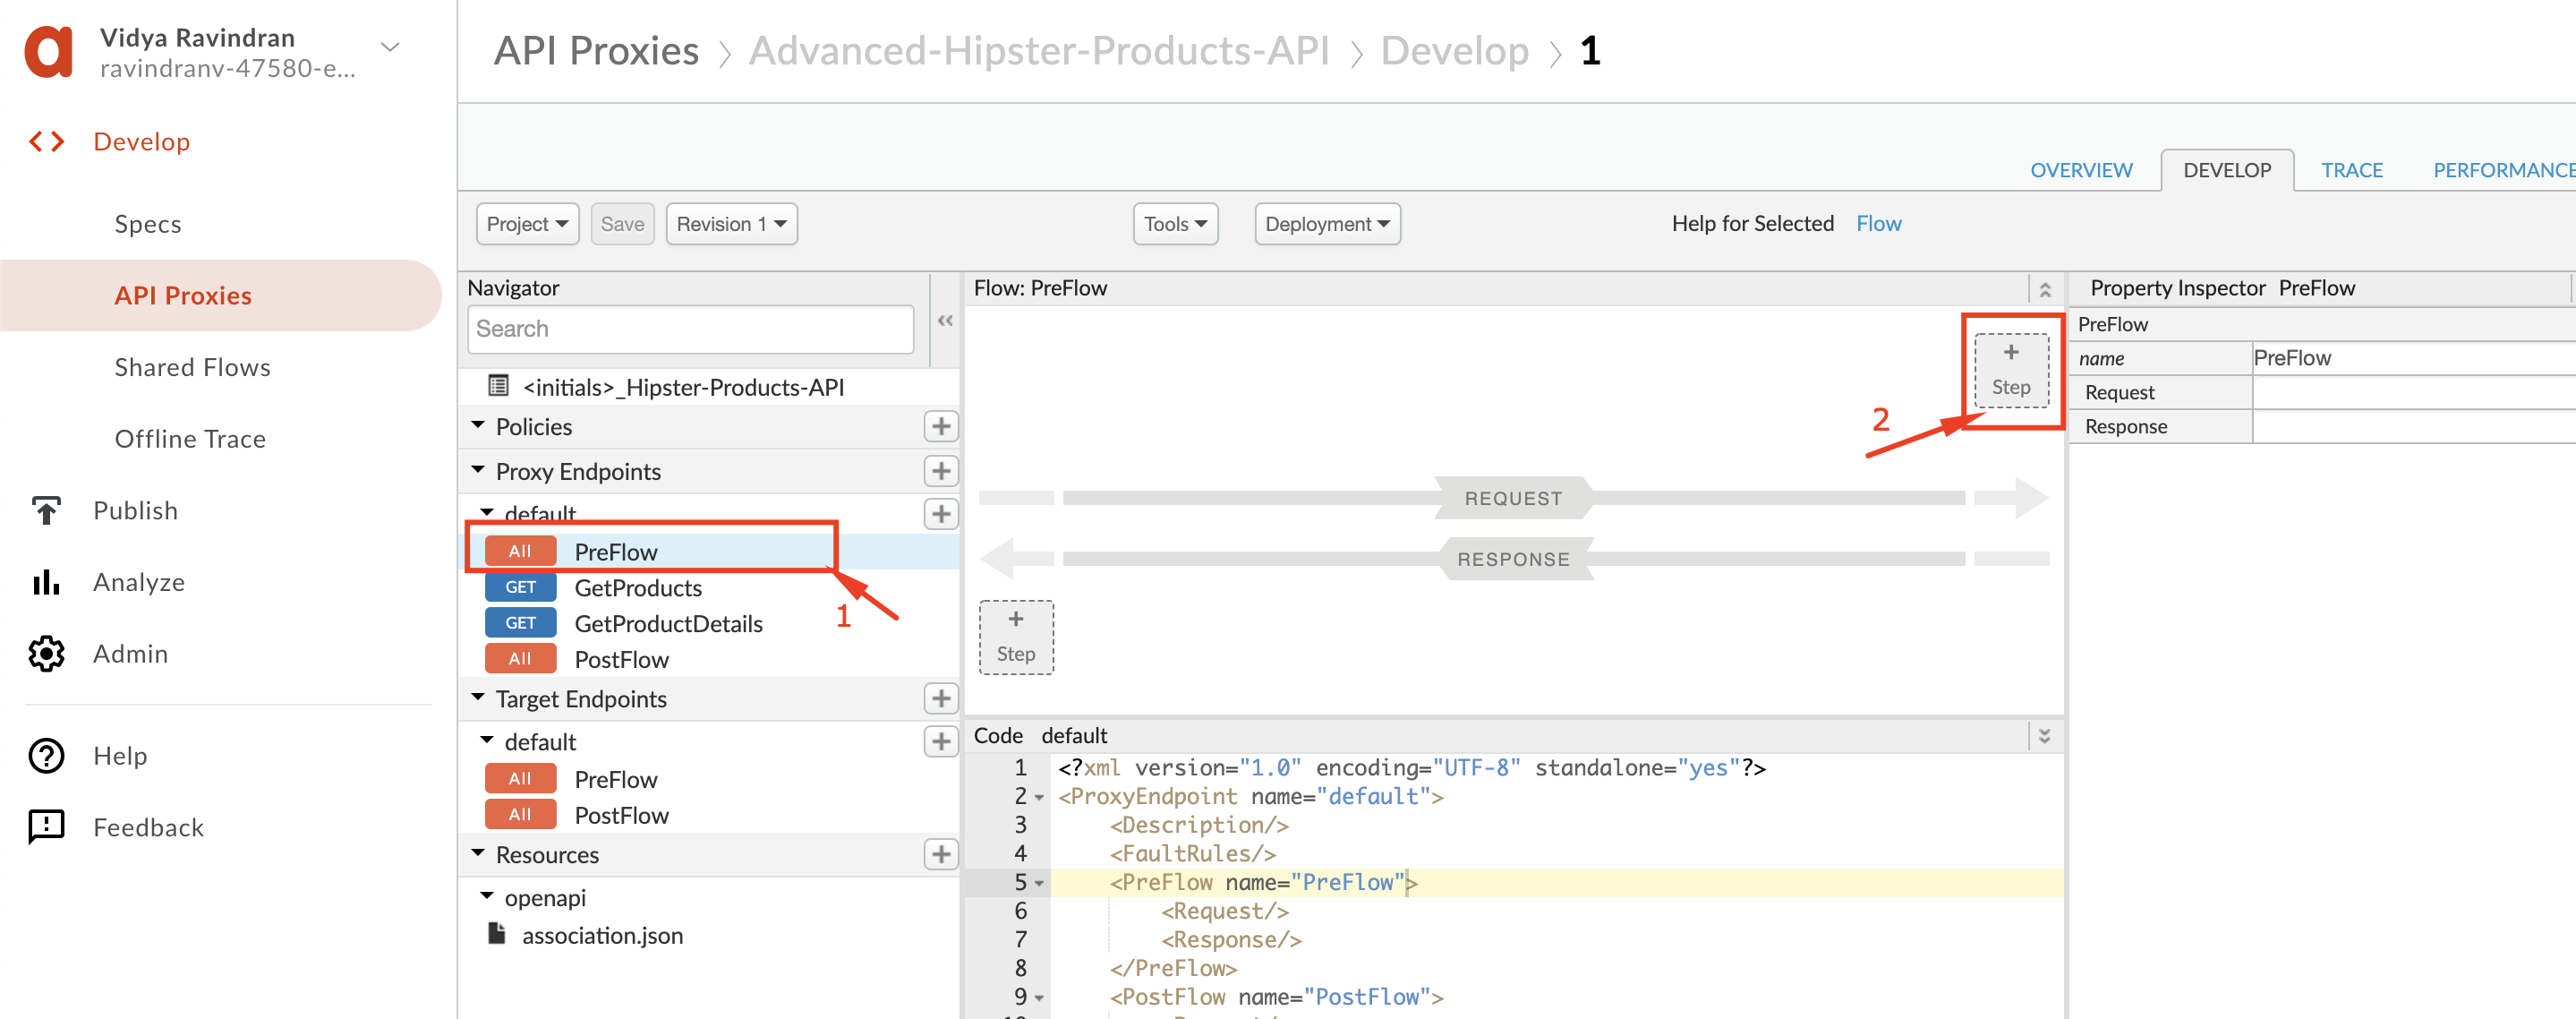The width and height of the screenshot is (2576, 1019).
Task: Click the Navigator Search field
Action: coord(690,329)
